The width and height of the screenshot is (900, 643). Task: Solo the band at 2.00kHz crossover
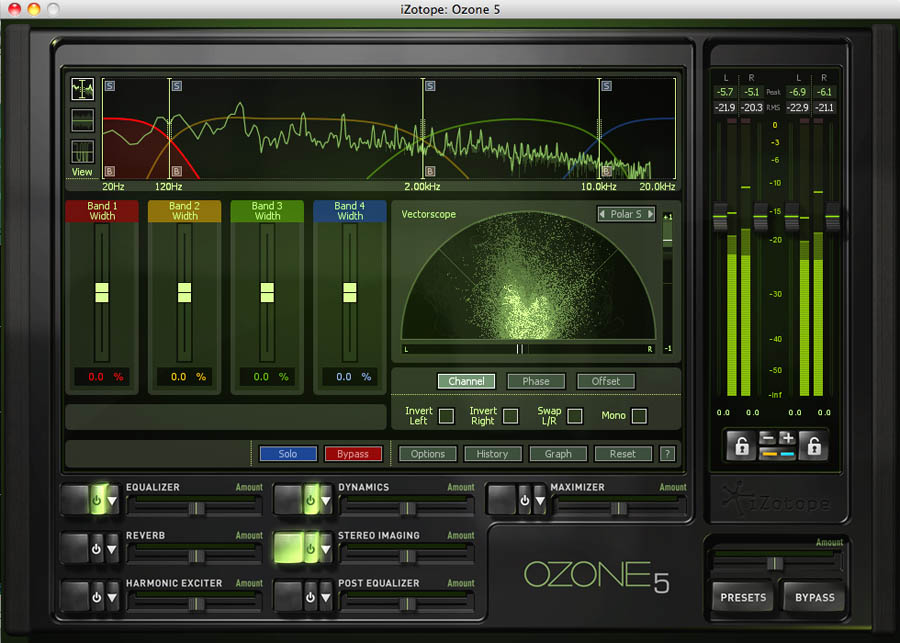click(x=431, y=86)
